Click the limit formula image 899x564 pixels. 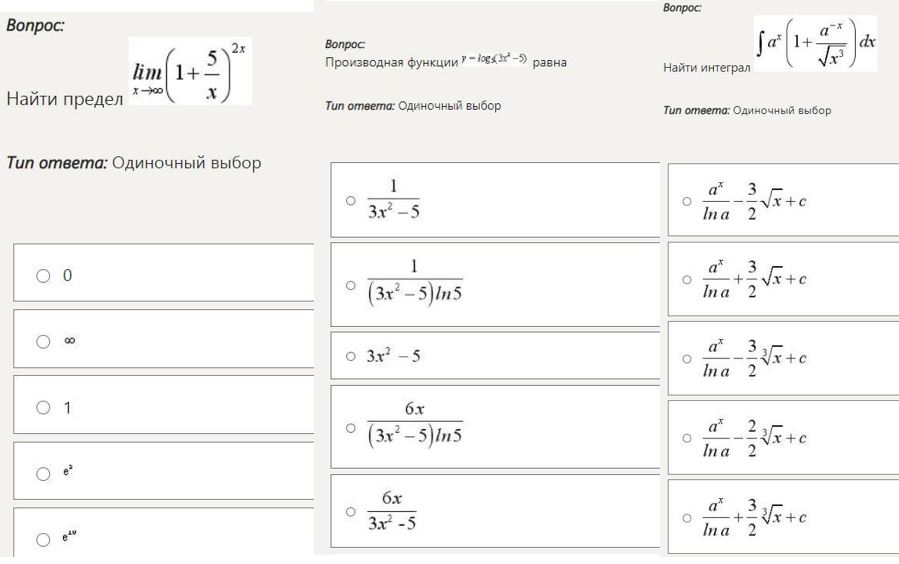190,72
